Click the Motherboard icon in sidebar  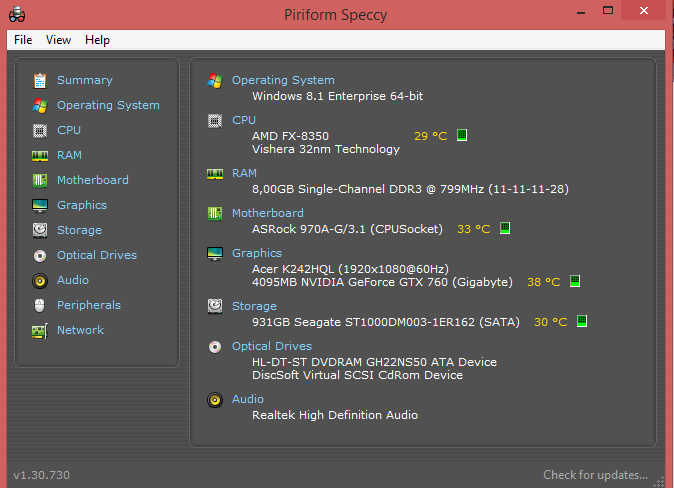point(40,180)
